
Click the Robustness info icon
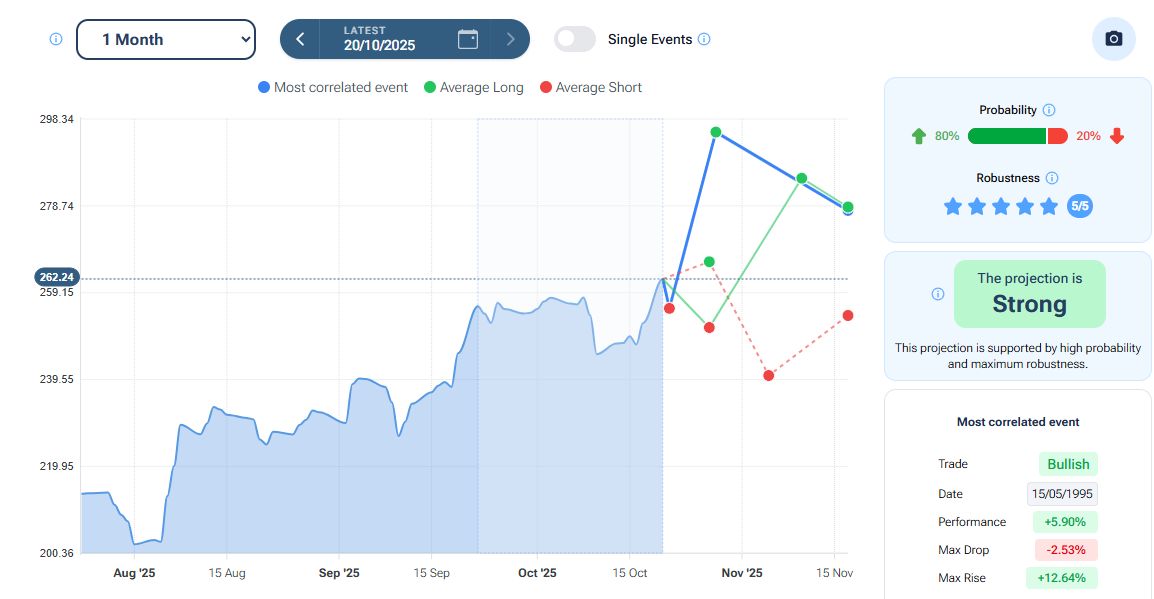coord(1052,178)
